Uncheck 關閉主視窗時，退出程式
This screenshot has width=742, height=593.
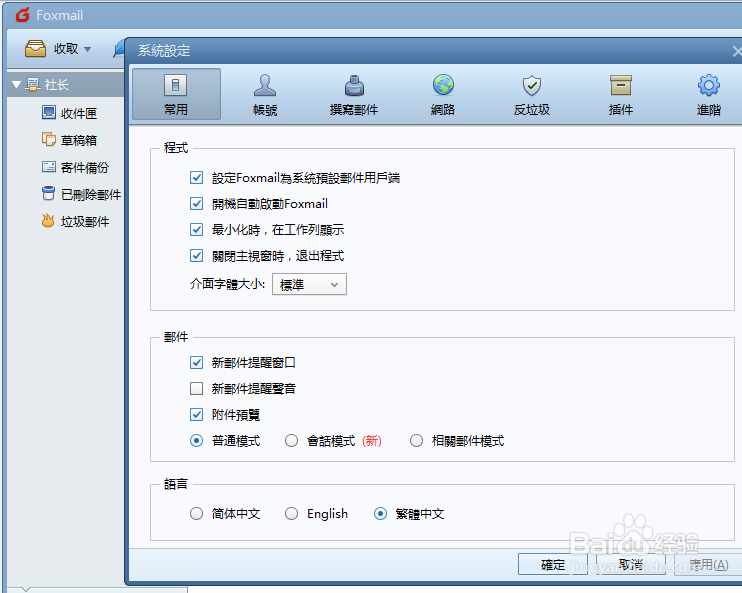pyautogui.click(x=196, y=256)
